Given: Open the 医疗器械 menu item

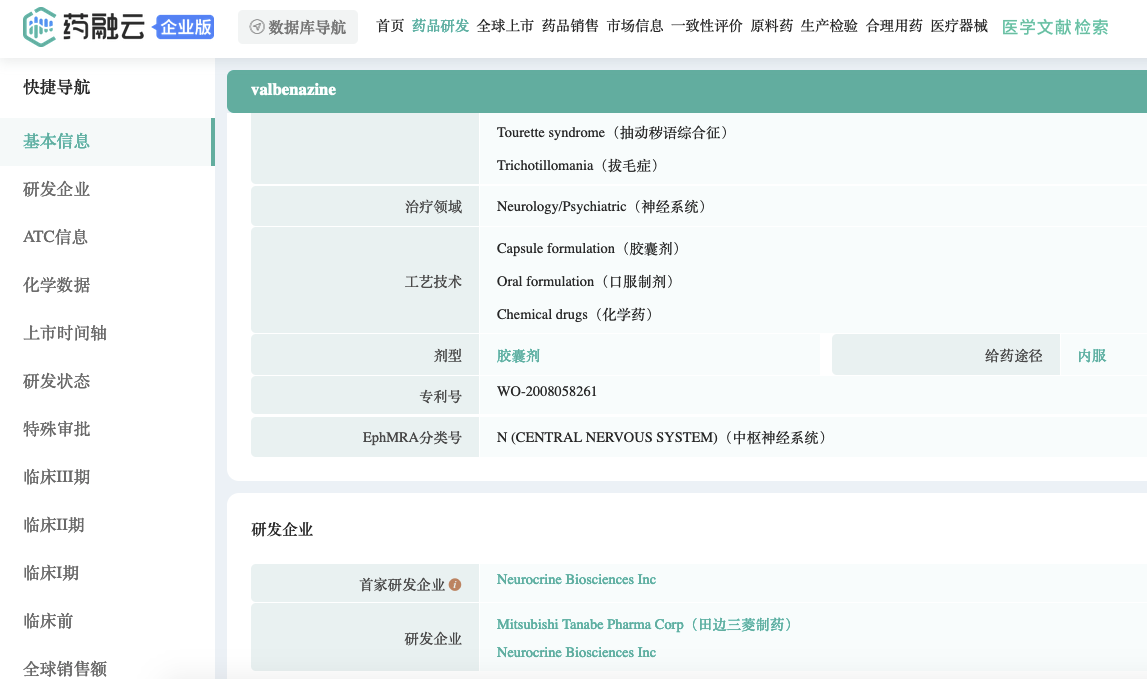Looking at the screenshot, I should click(959, 26).
